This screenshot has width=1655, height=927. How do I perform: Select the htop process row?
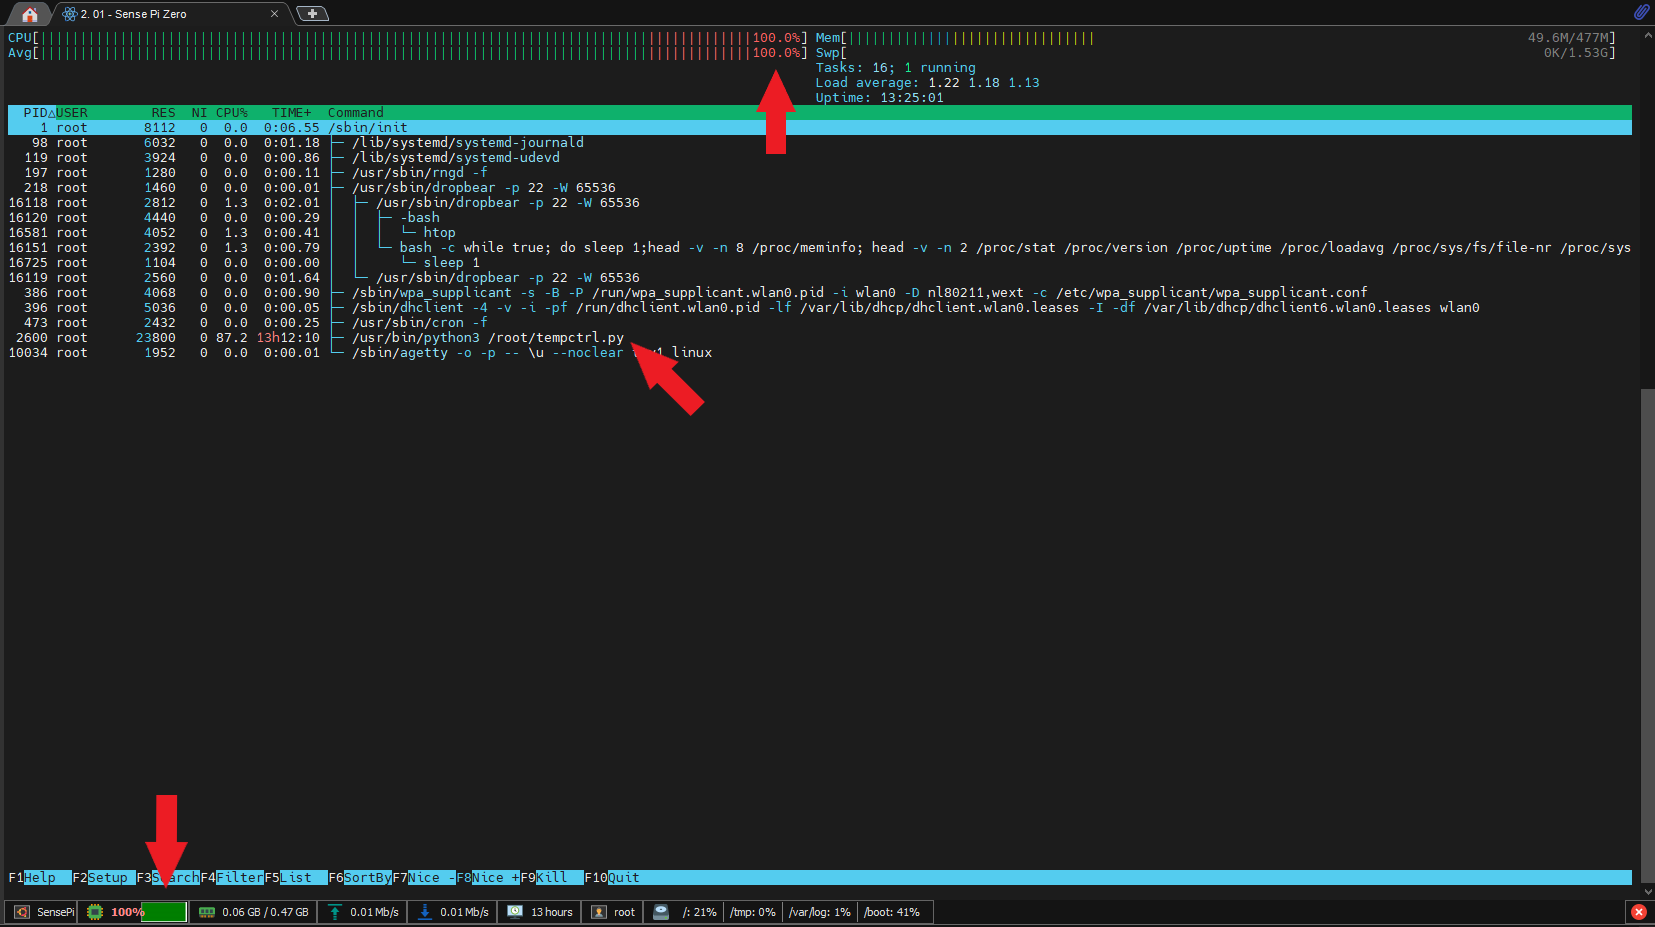pos(820,233)
